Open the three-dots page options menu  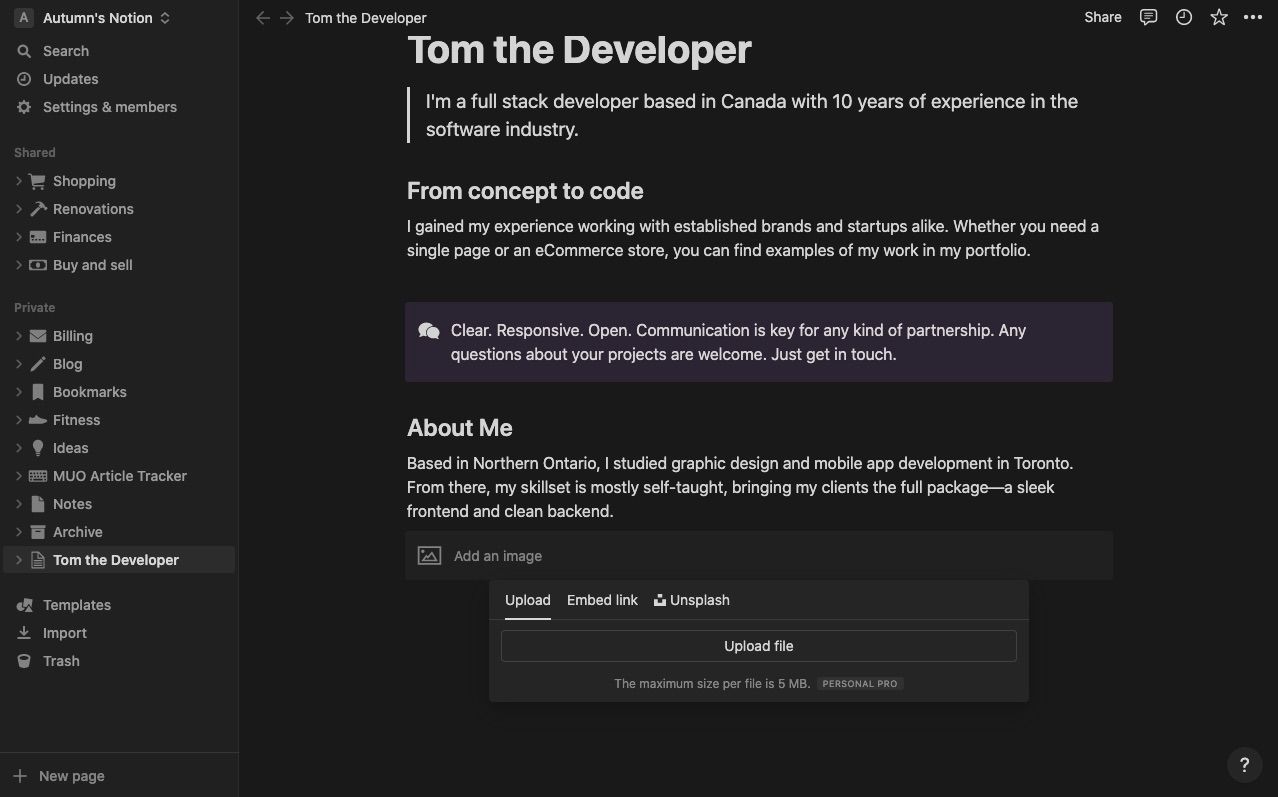coord(1253,17)
